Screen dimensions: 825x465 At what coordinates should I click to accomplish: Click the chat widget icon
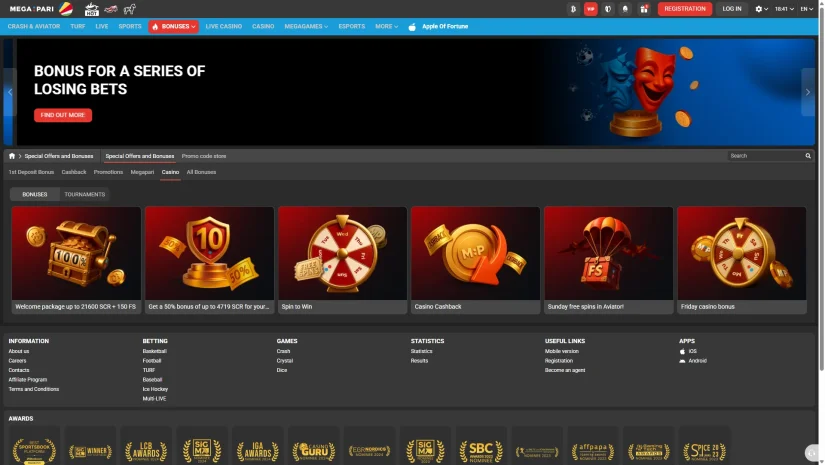[x=813, y=453]
